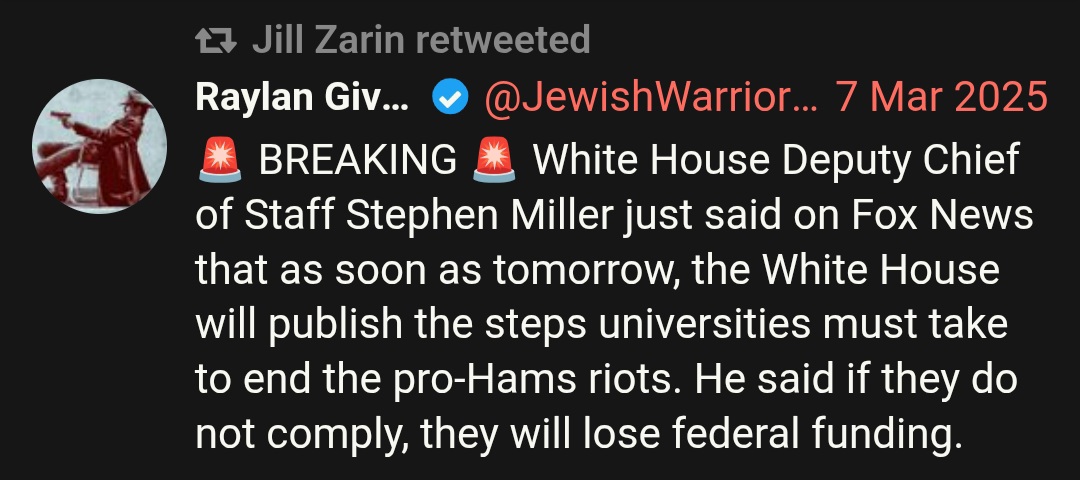
Task: Open the 7 Mar 2025 timestamp
Action: tap(942, 97)
